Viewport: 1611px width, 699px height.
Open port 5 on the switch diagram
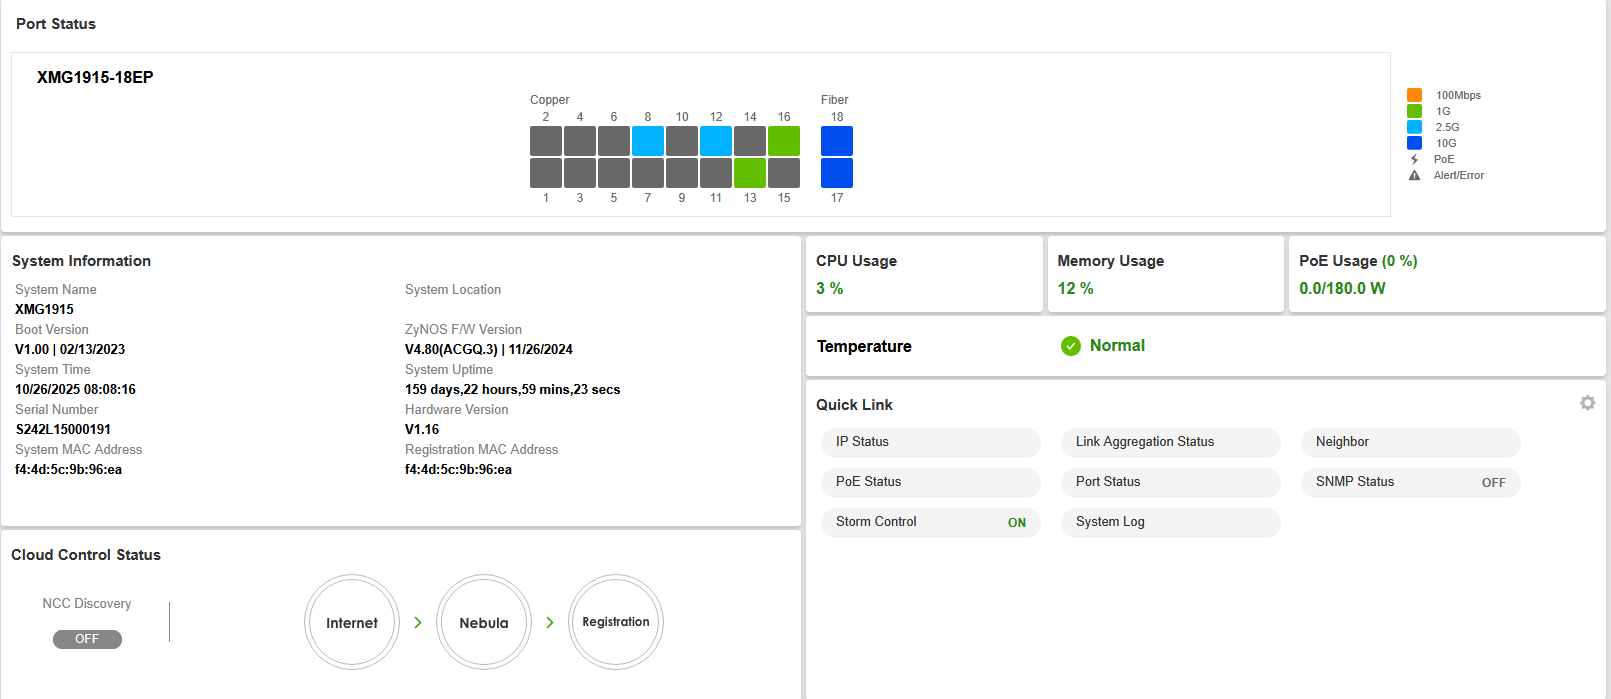614,173
